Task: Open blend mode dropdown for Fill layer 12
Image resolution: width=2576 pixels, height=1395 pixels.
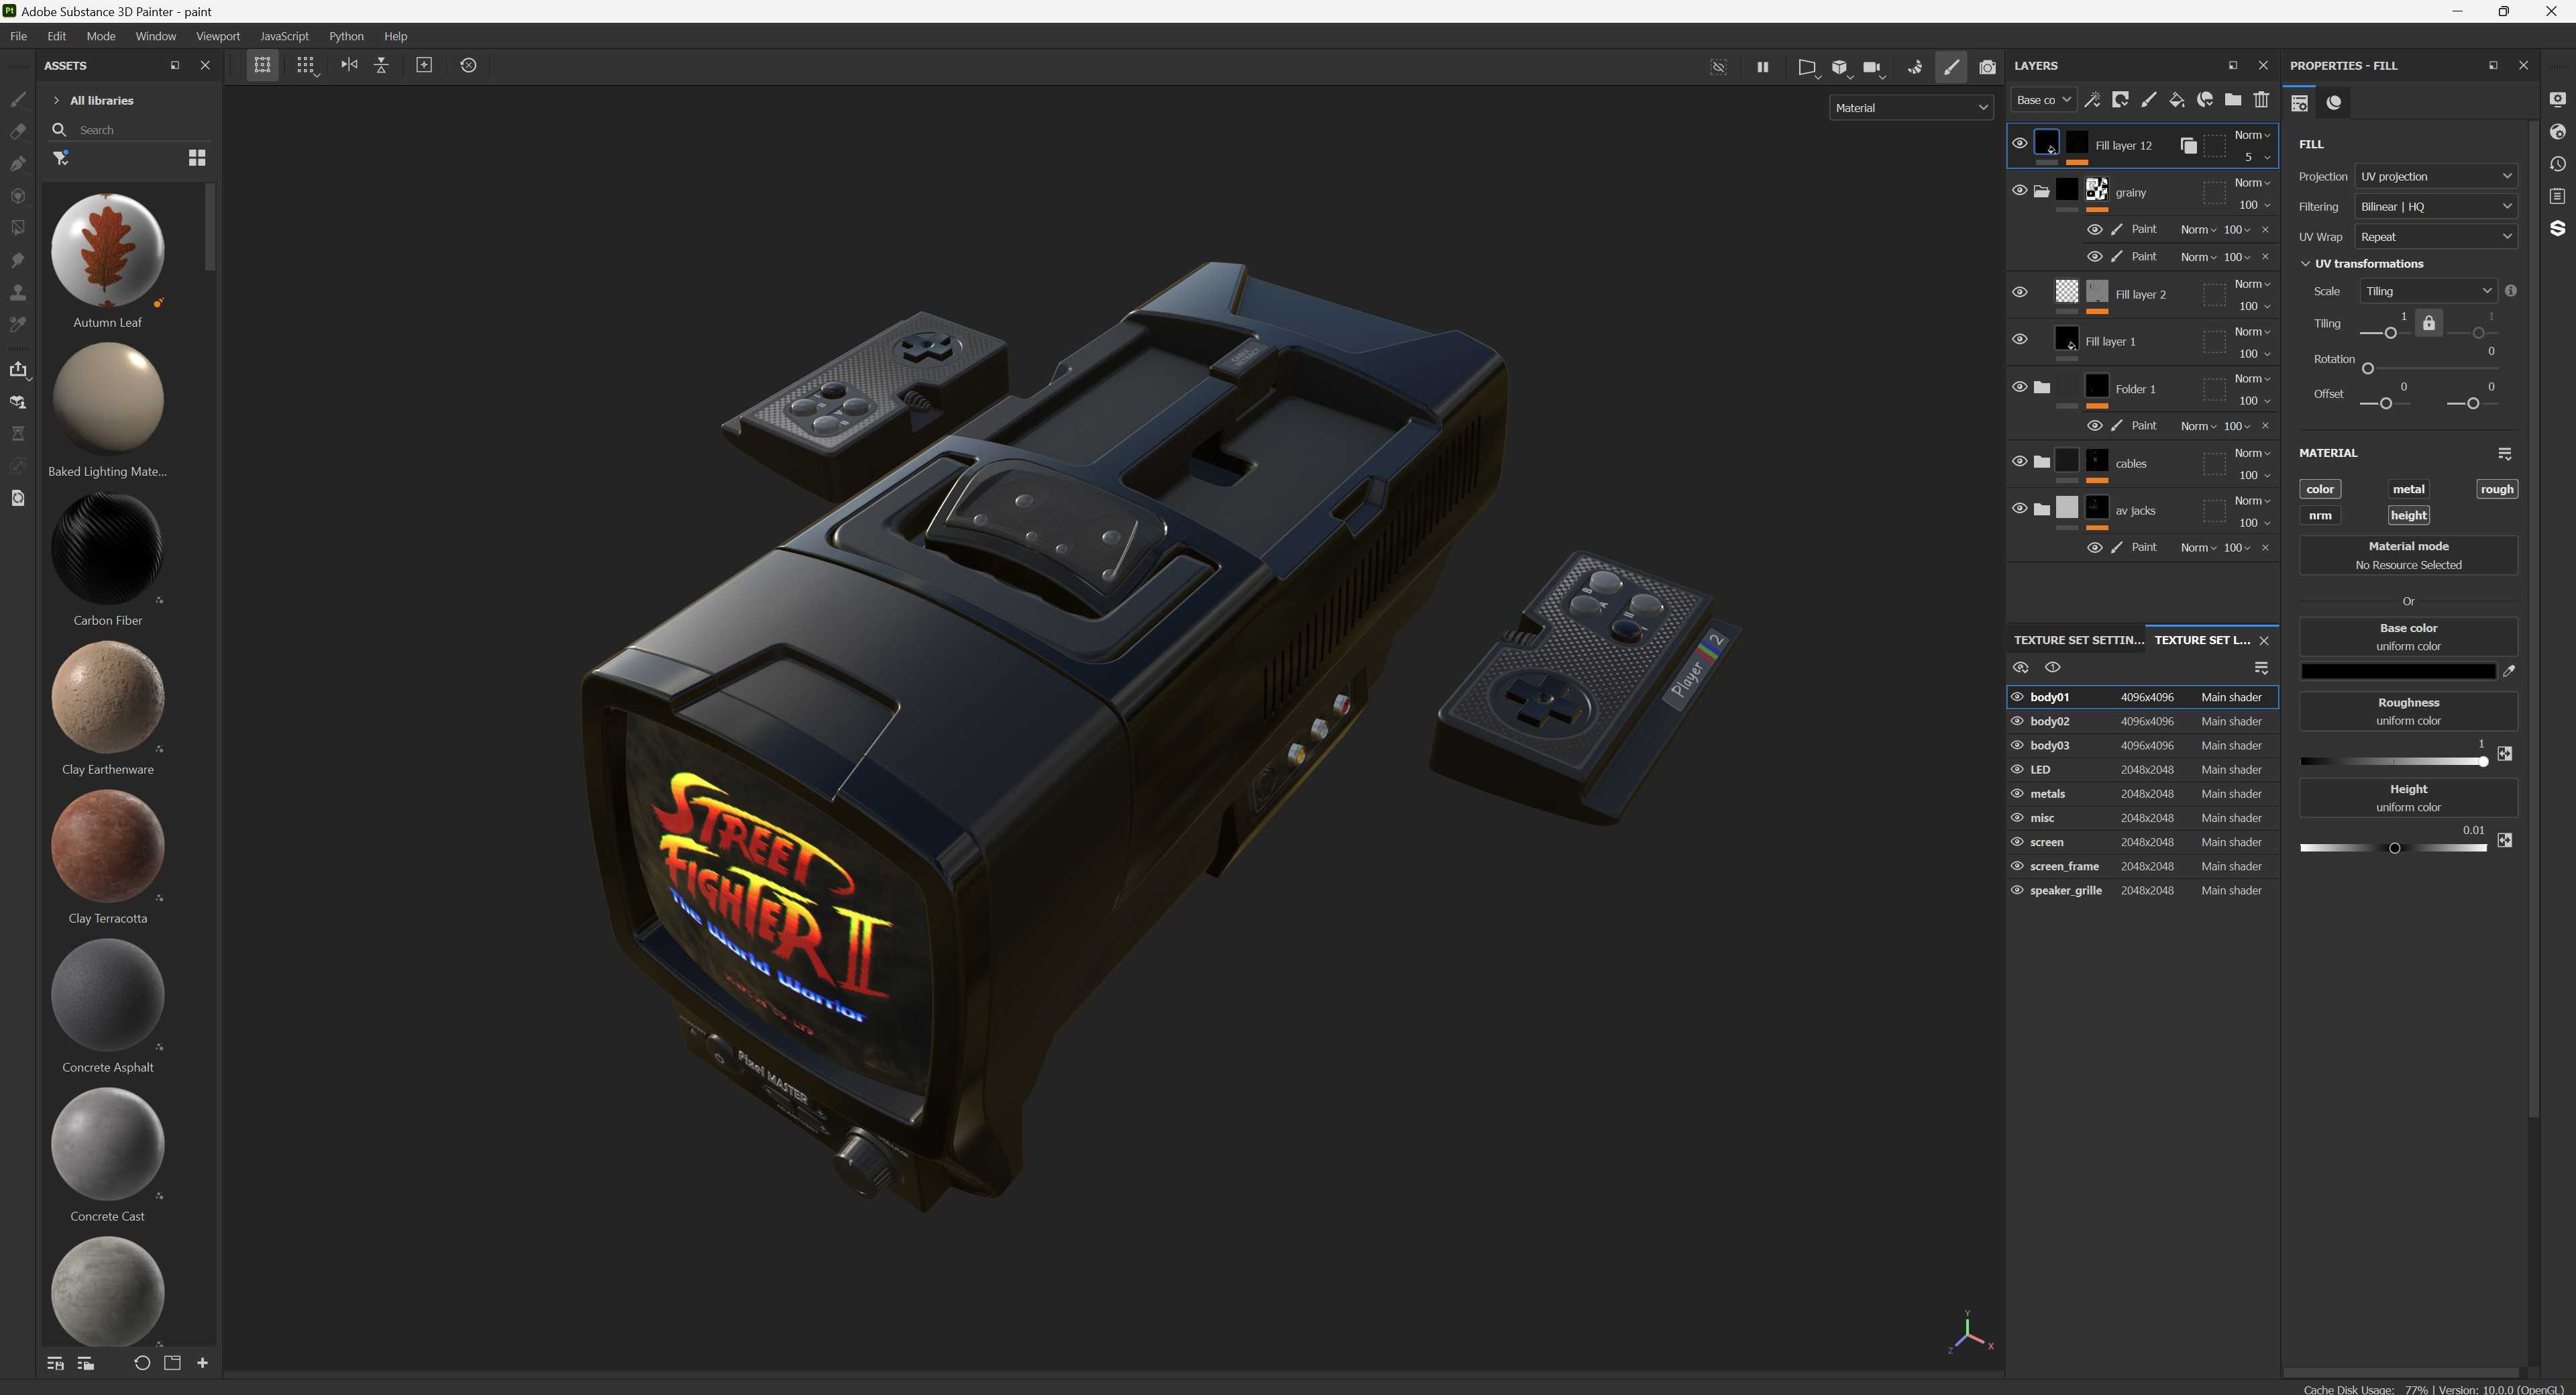Action: (x=2252, y=135)
